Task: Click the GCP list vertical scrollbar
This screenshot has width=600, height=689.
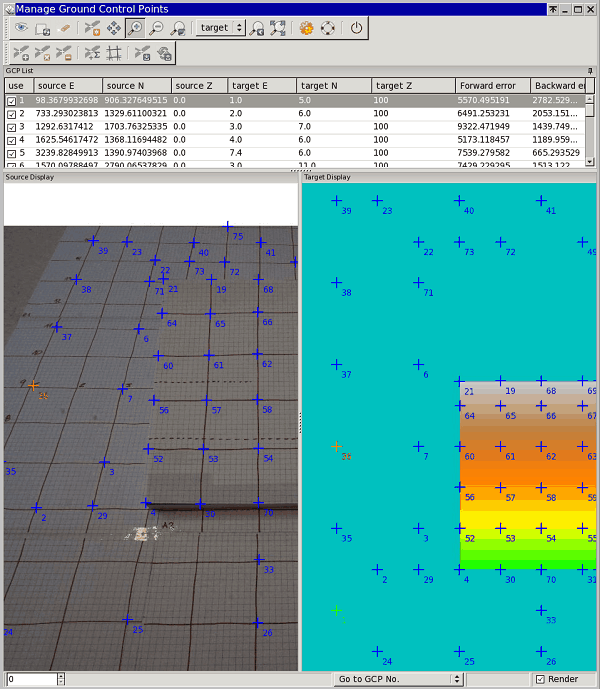Action: tap(590, 130)
